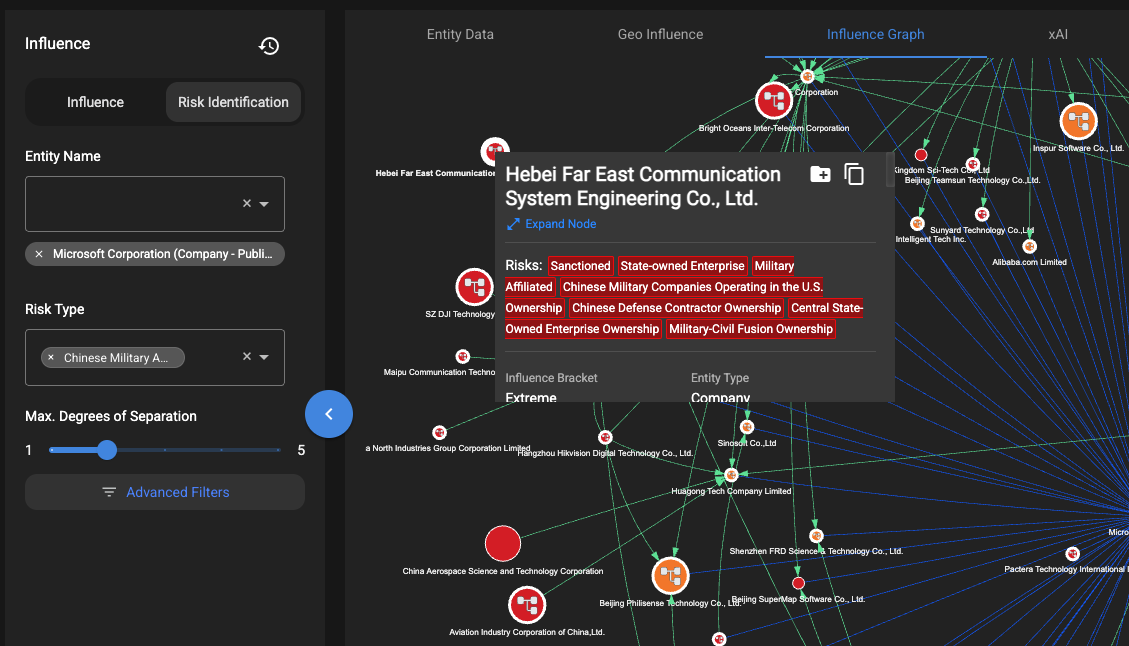The image size is (1129, 646).
Task: Select the Hangzhou Hikvision Digital Technology node
Action: pyautogui.click(x=605, y=437)
